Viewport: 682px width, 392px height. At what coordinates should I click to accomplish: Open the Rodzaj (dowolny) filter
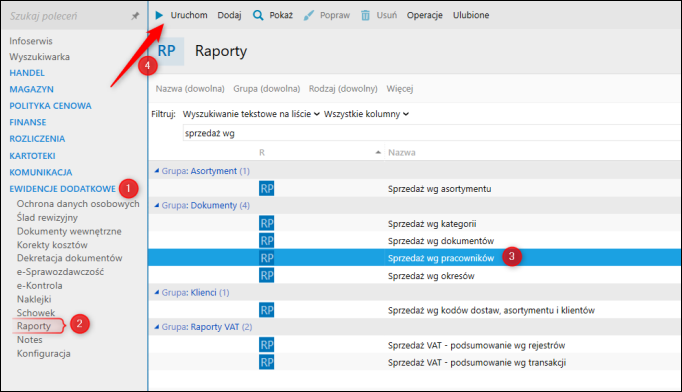click(x=343, y=89)
